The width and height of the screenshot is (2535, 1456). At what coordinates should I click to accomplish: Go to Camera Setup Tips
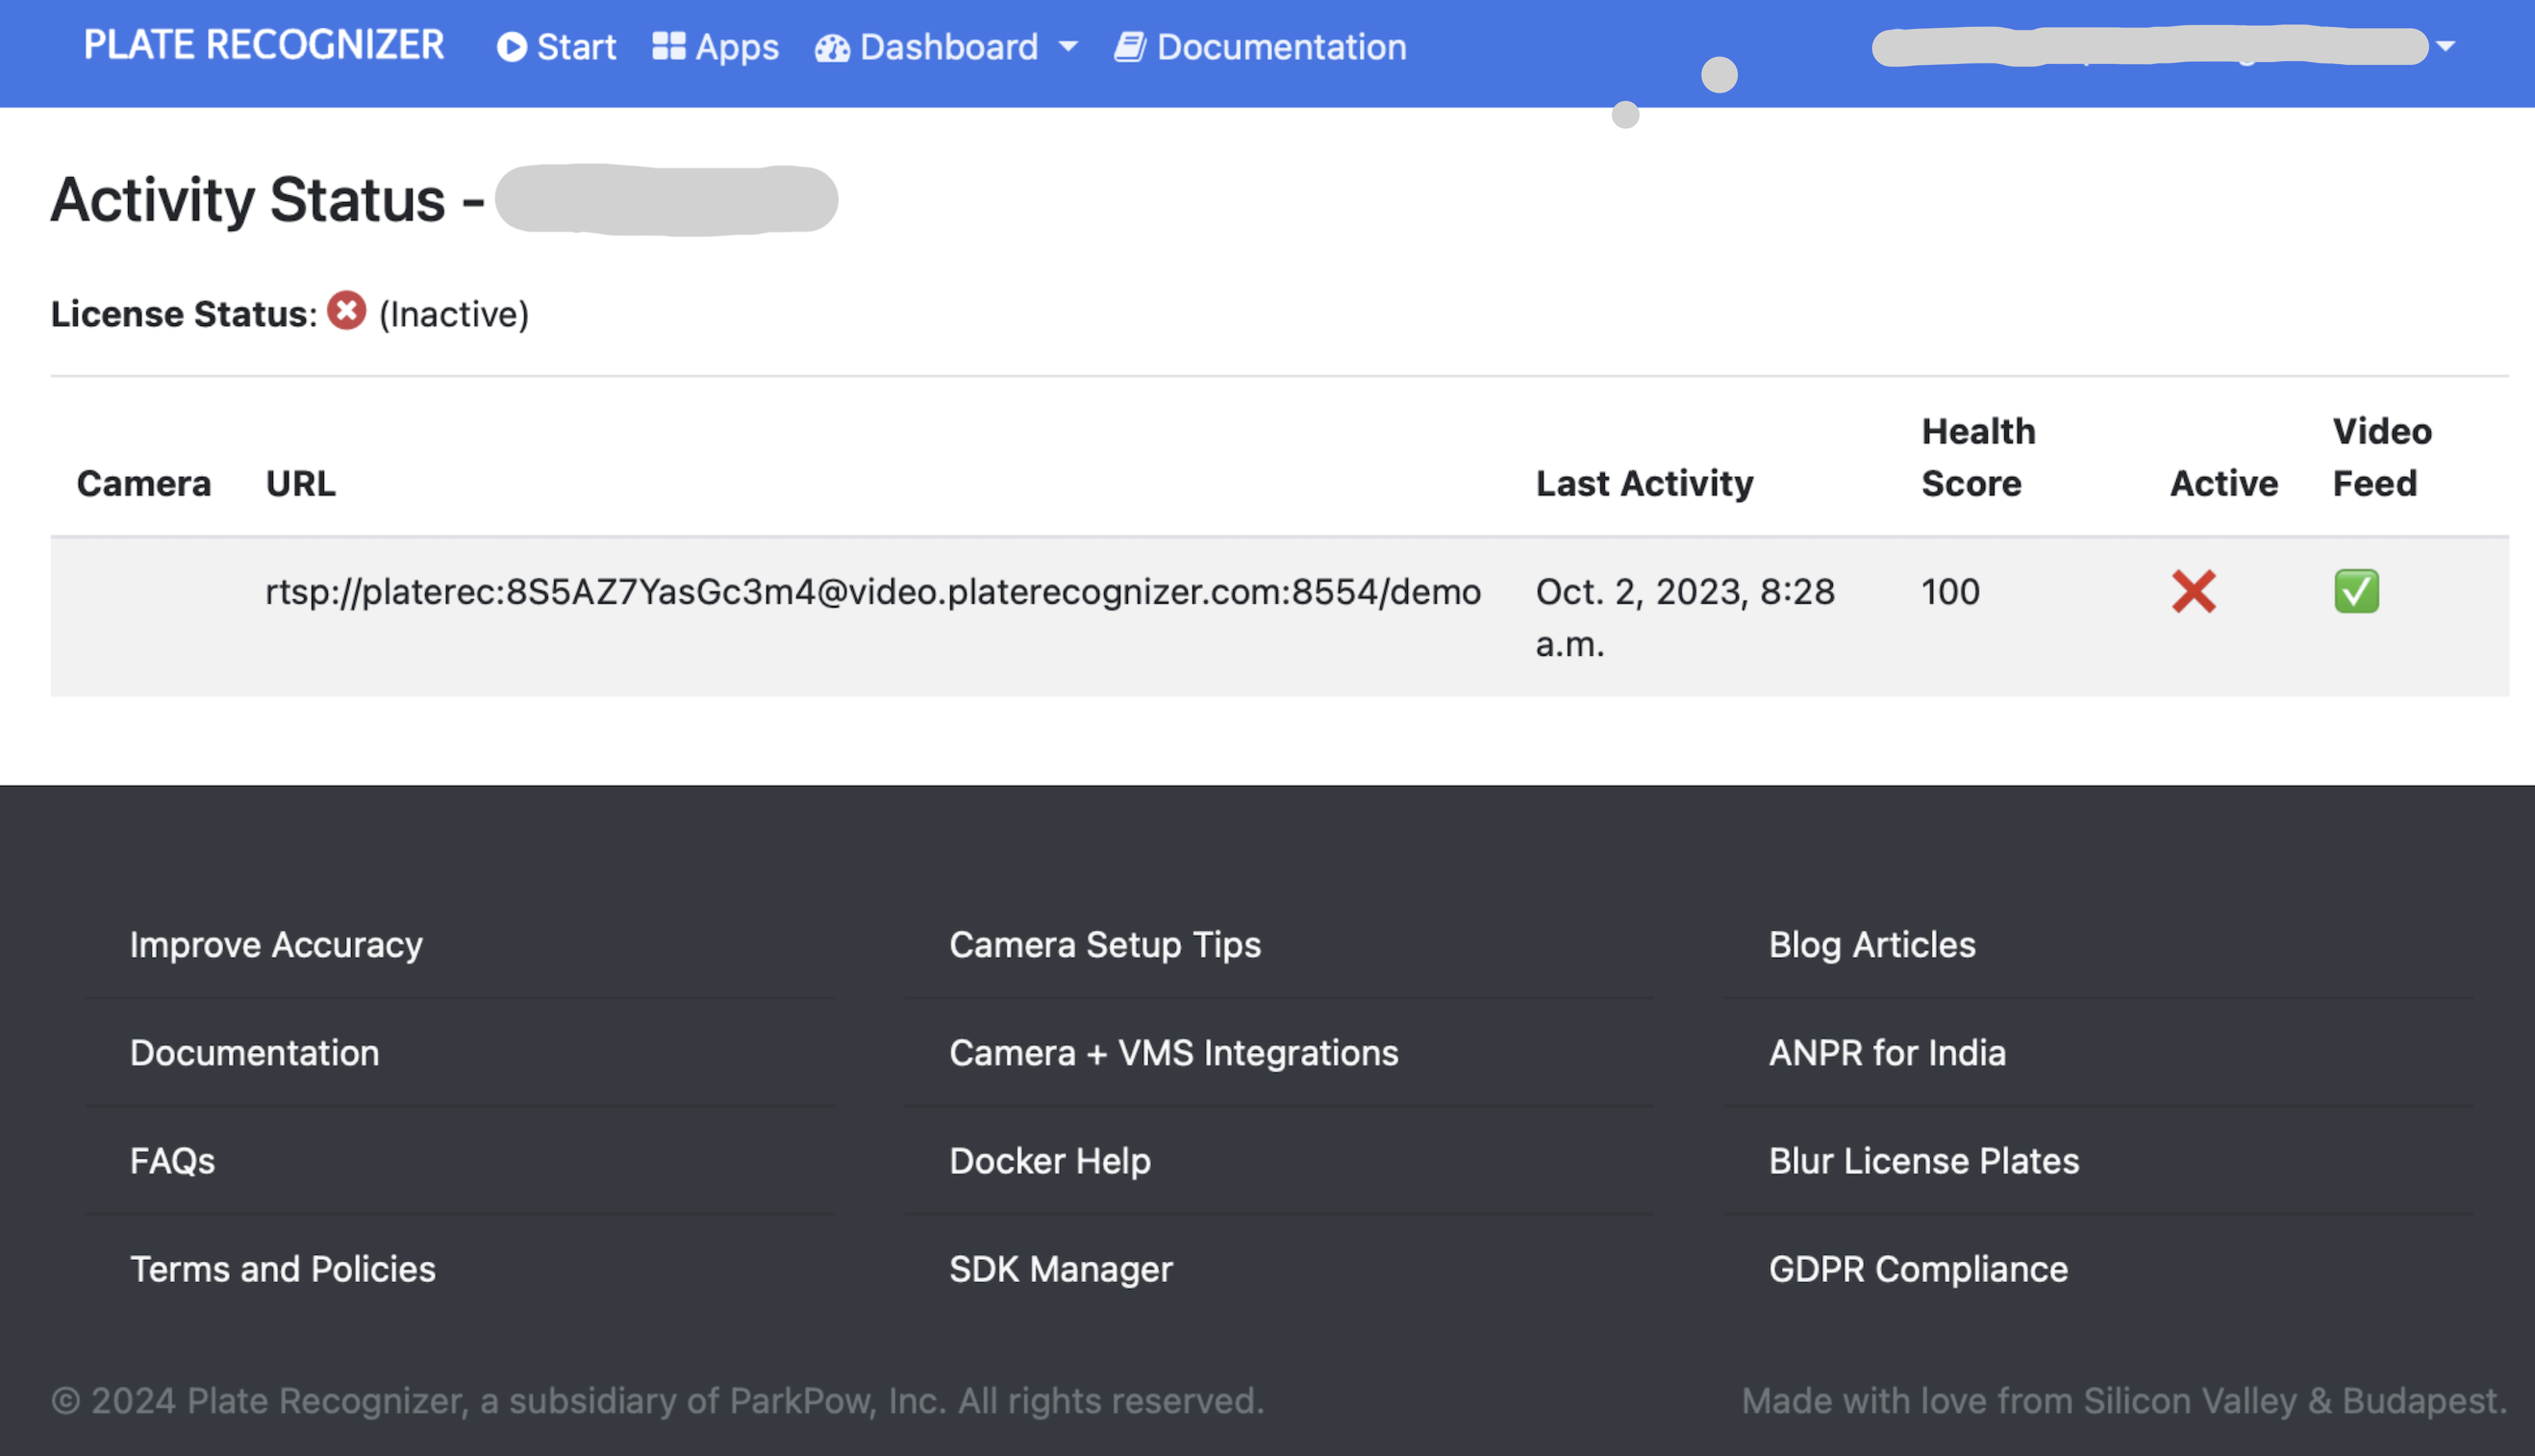click(1104, 944)
